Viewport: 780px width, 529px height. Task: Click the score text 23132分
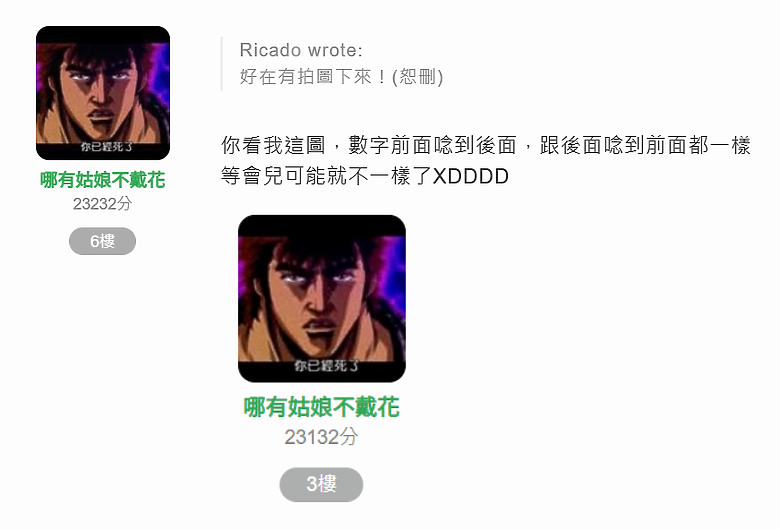tap(321, 437)
